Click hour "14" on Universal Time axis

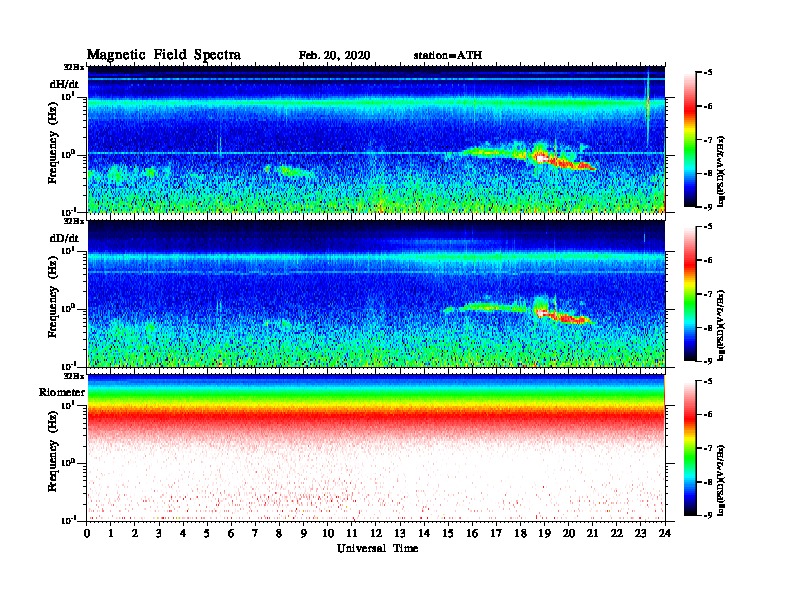424,533
